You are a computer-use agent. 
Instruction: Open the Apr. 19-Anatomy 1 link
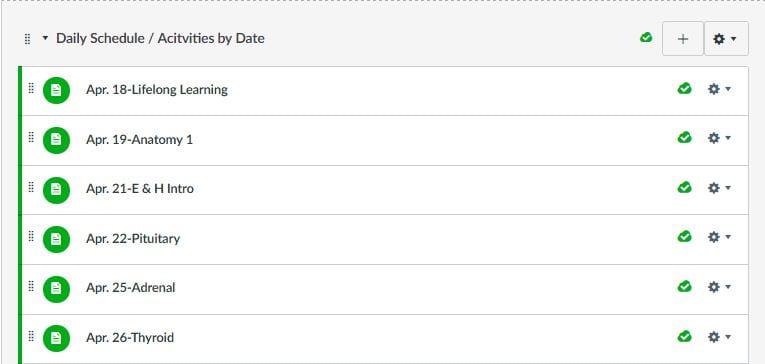click(x=139, y=140)
